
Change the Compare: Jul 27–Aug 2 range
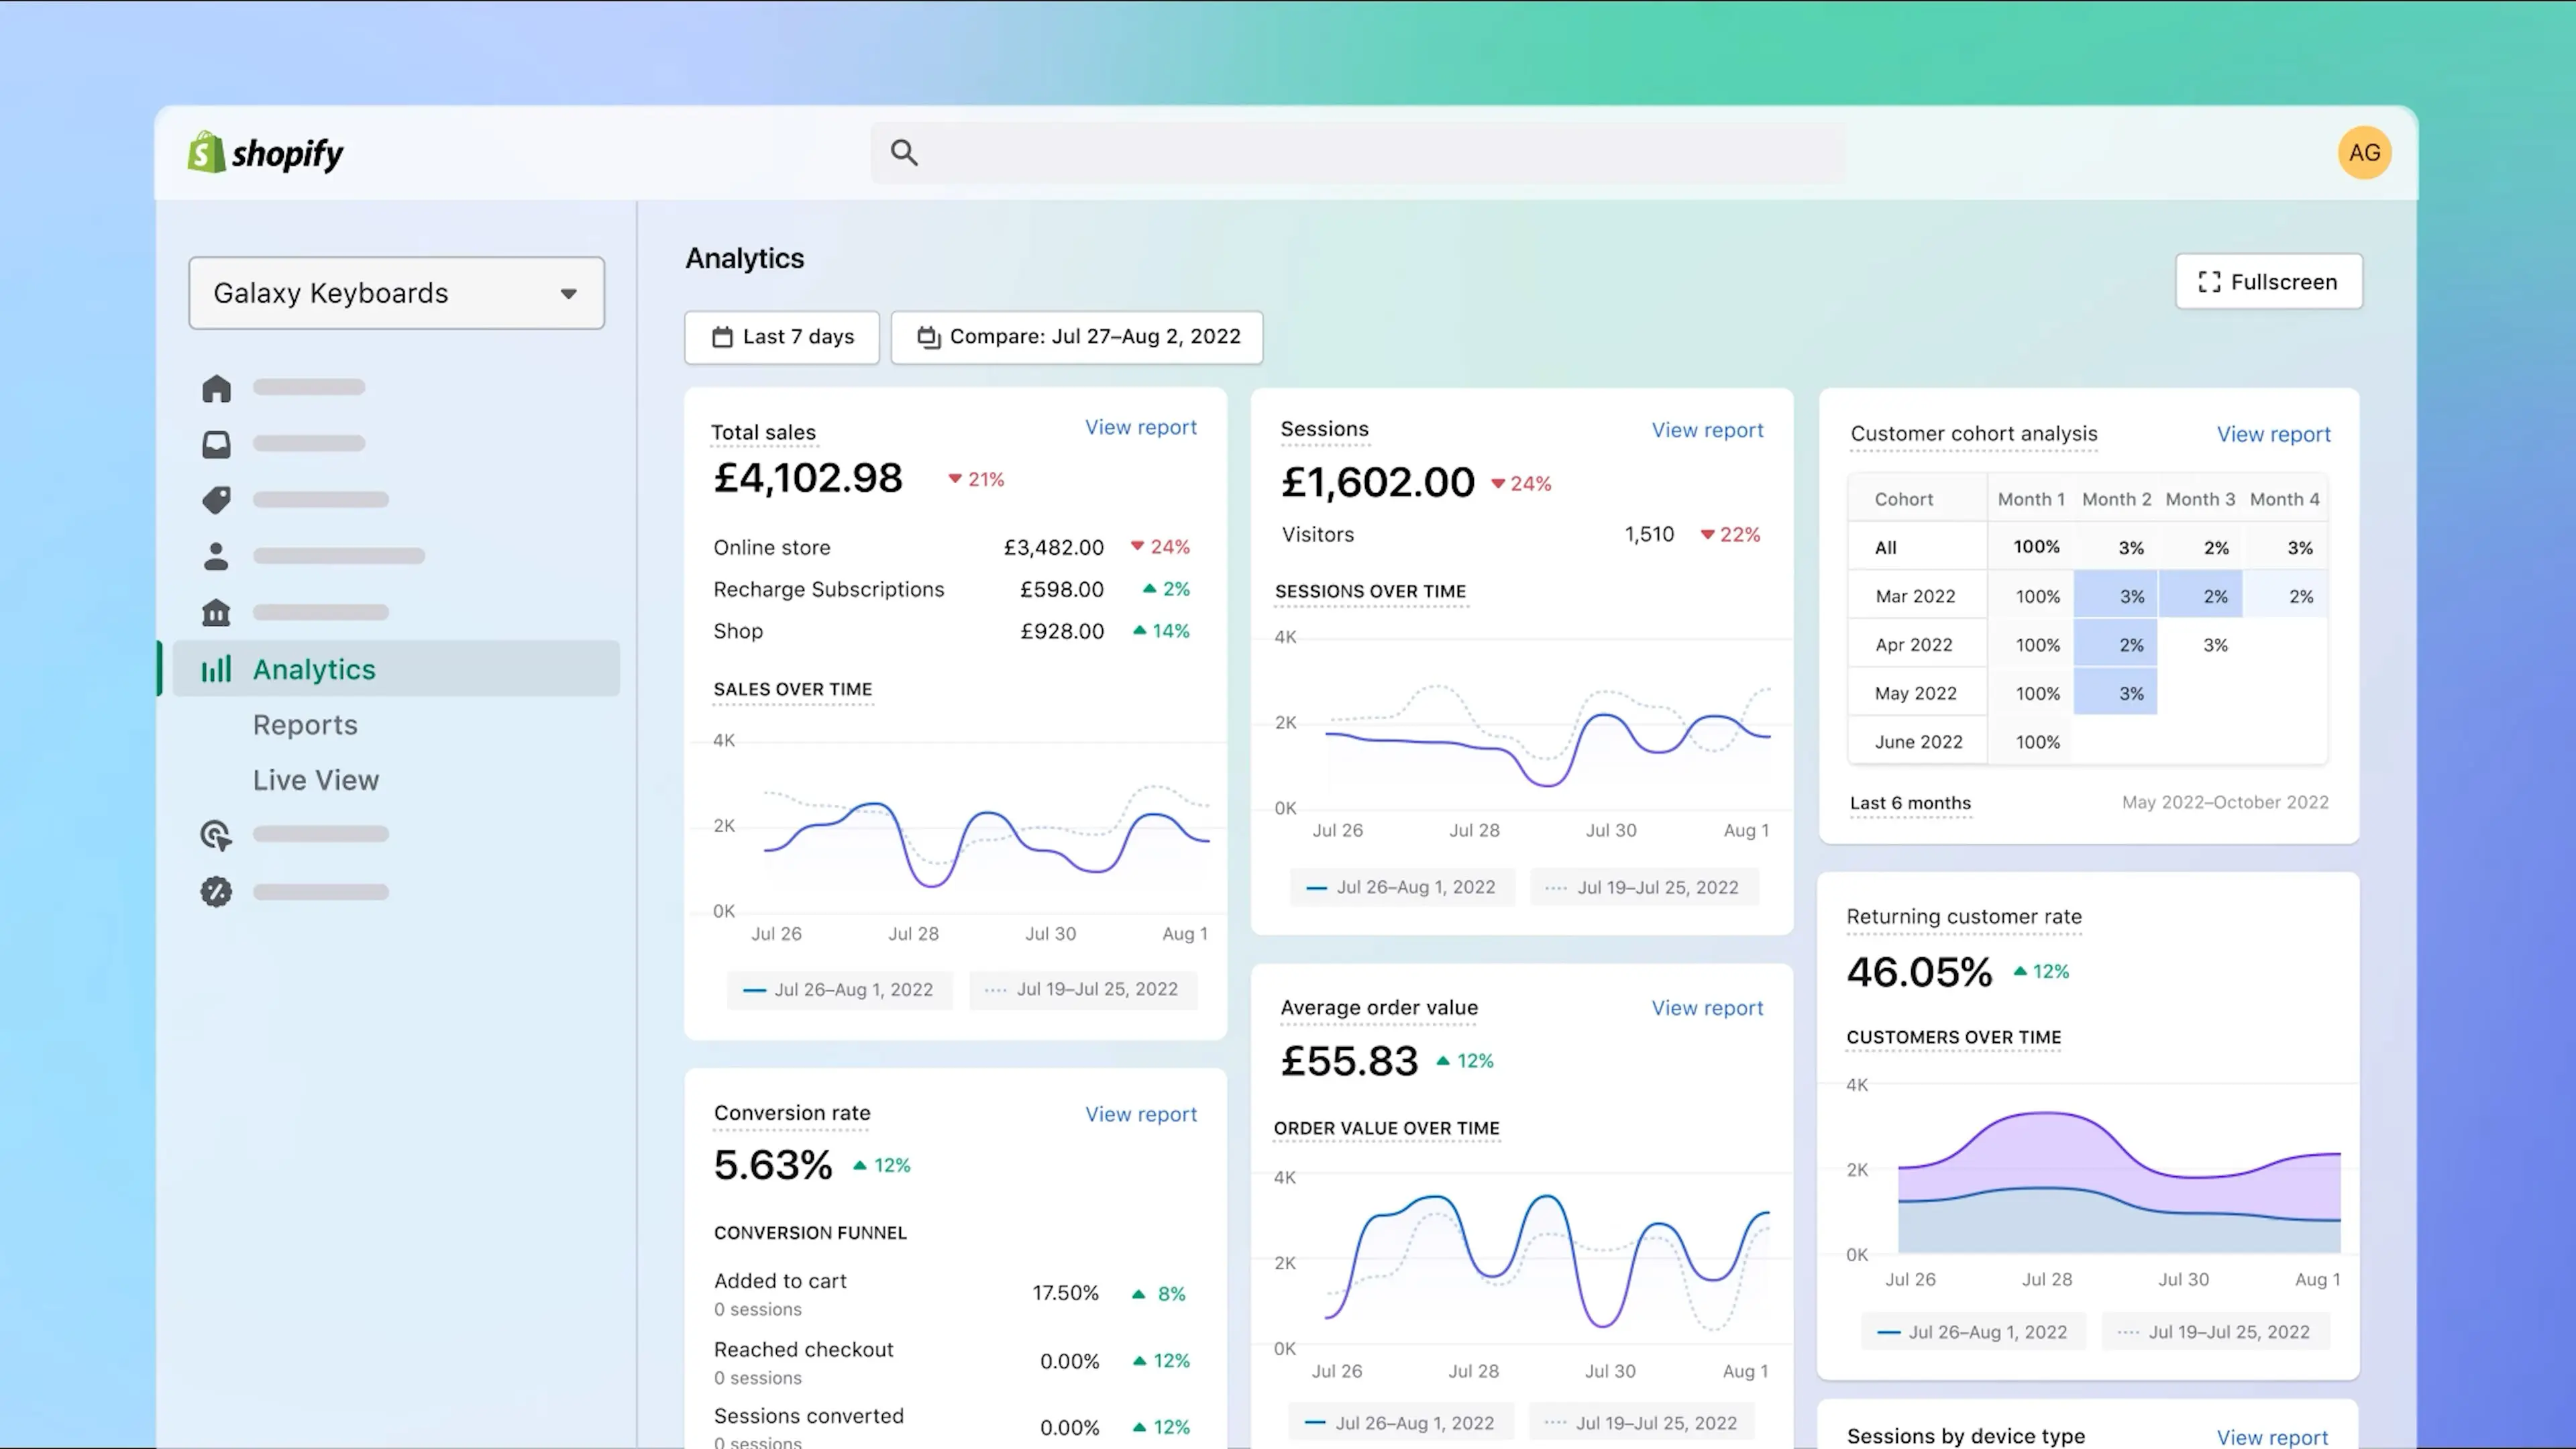(x=1076, y=337)
